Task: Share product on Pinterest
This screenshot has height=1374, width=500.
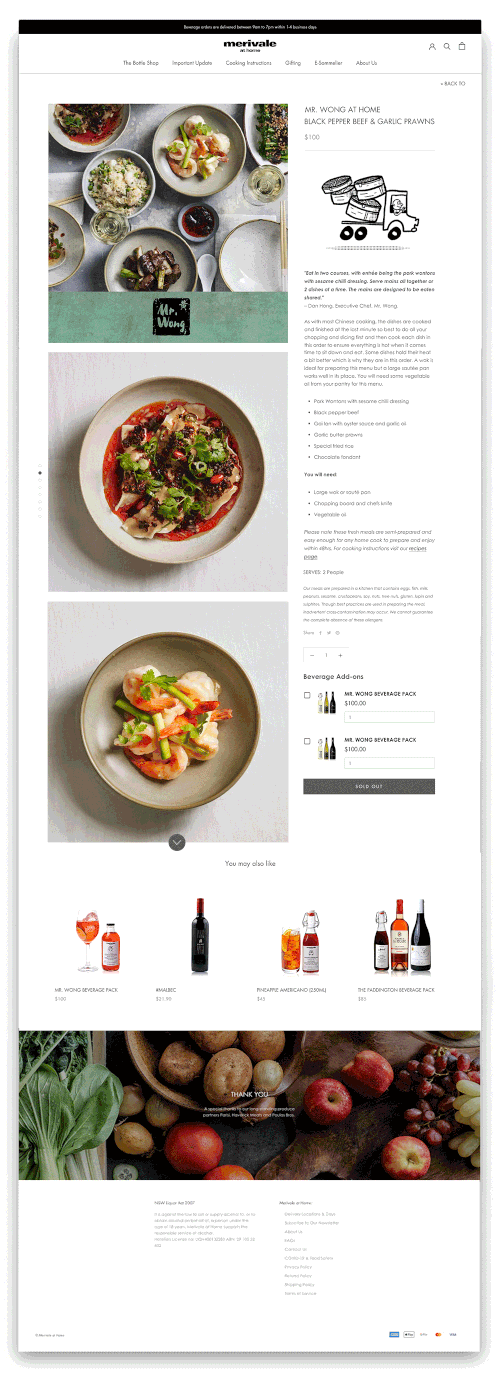Action: coord(337,633)
